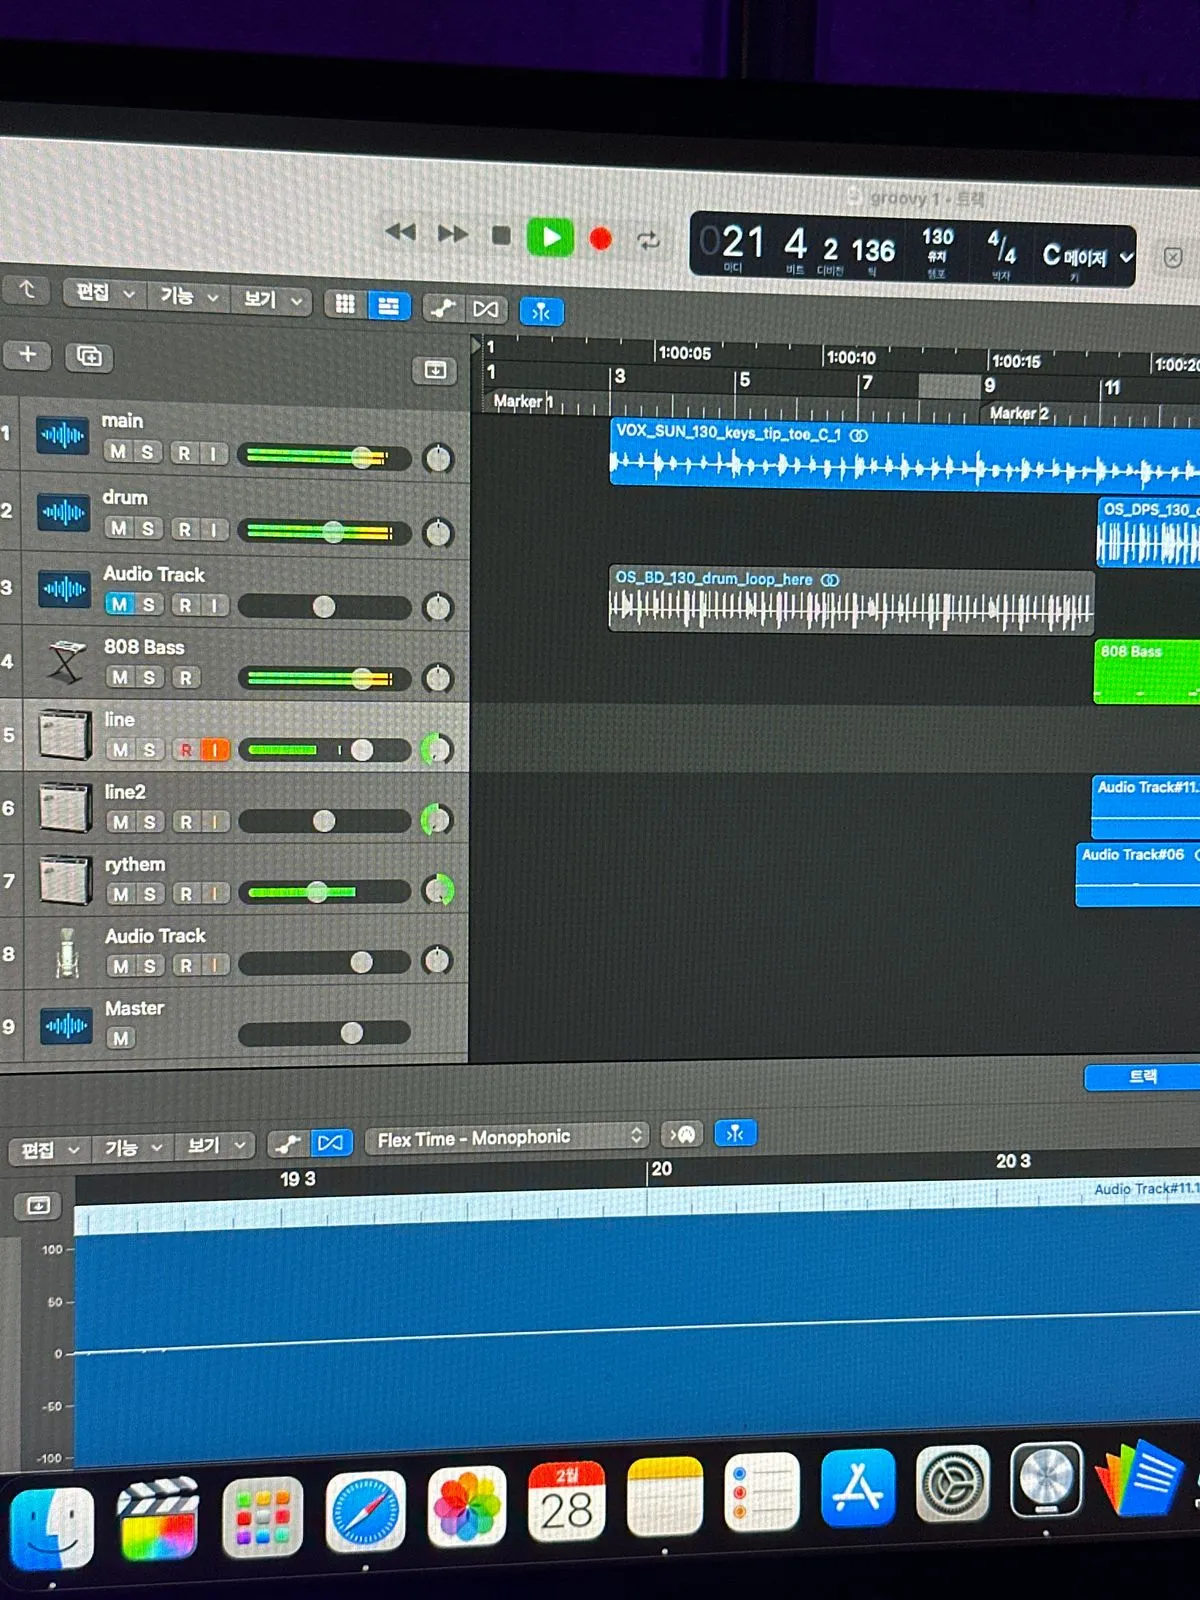This screenshot has height=1600, width=1200.
Task: Add a new track with plus icon
Action: [28, 354]
